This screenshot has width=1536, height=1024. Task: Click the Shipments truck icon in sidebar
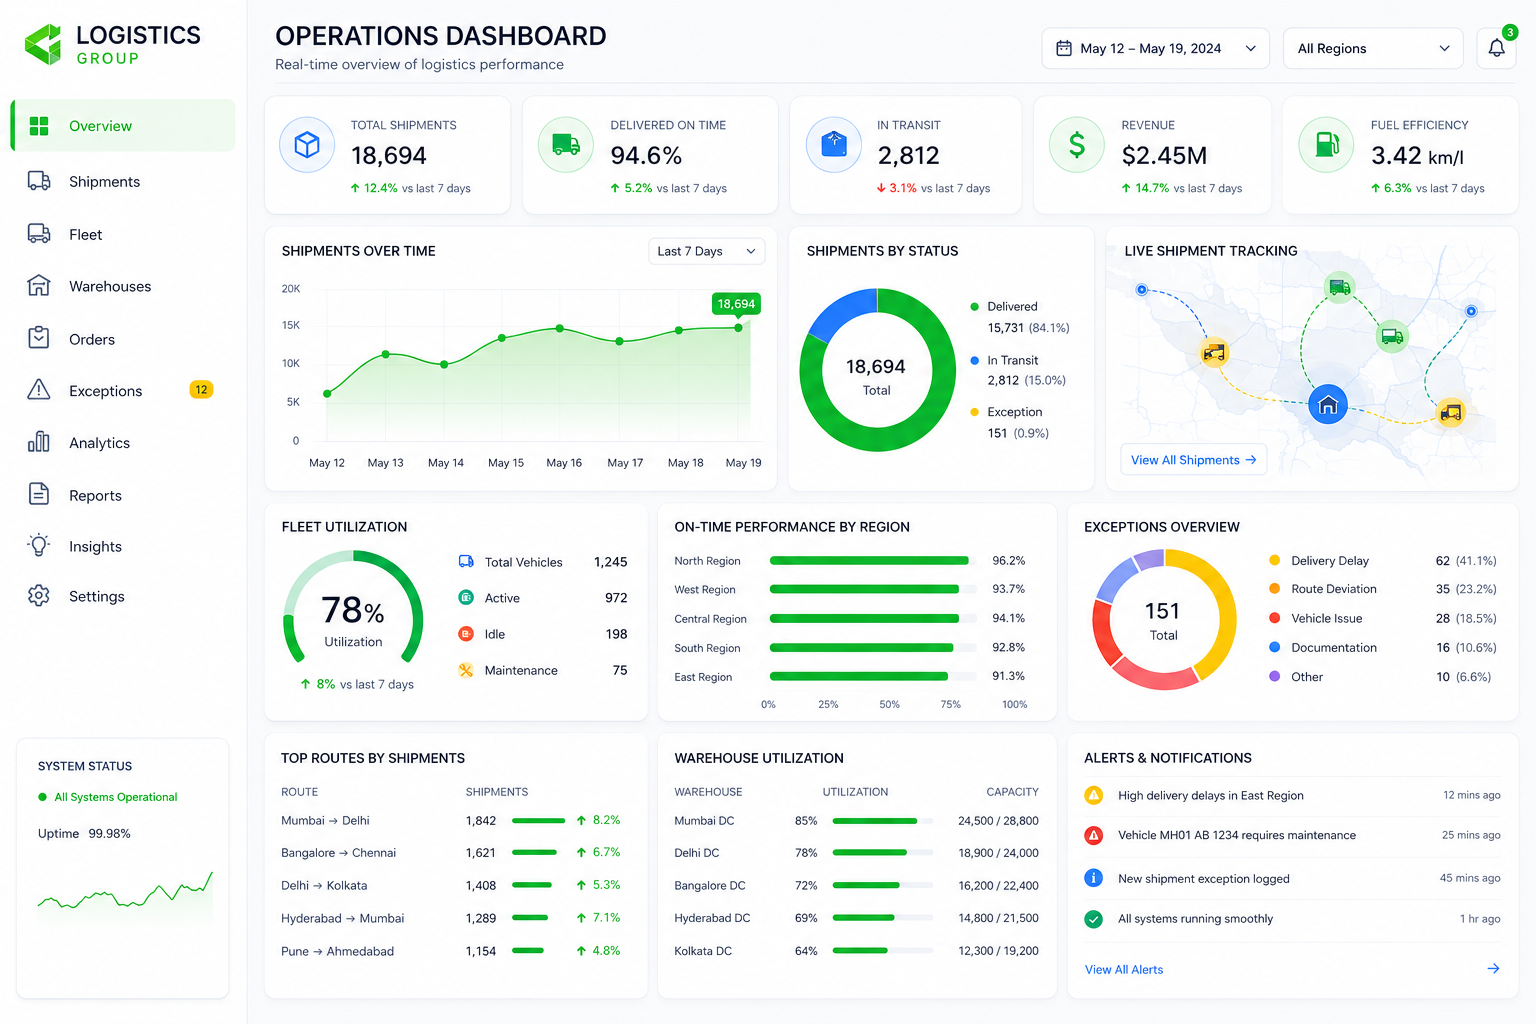[x=39, y=181]
